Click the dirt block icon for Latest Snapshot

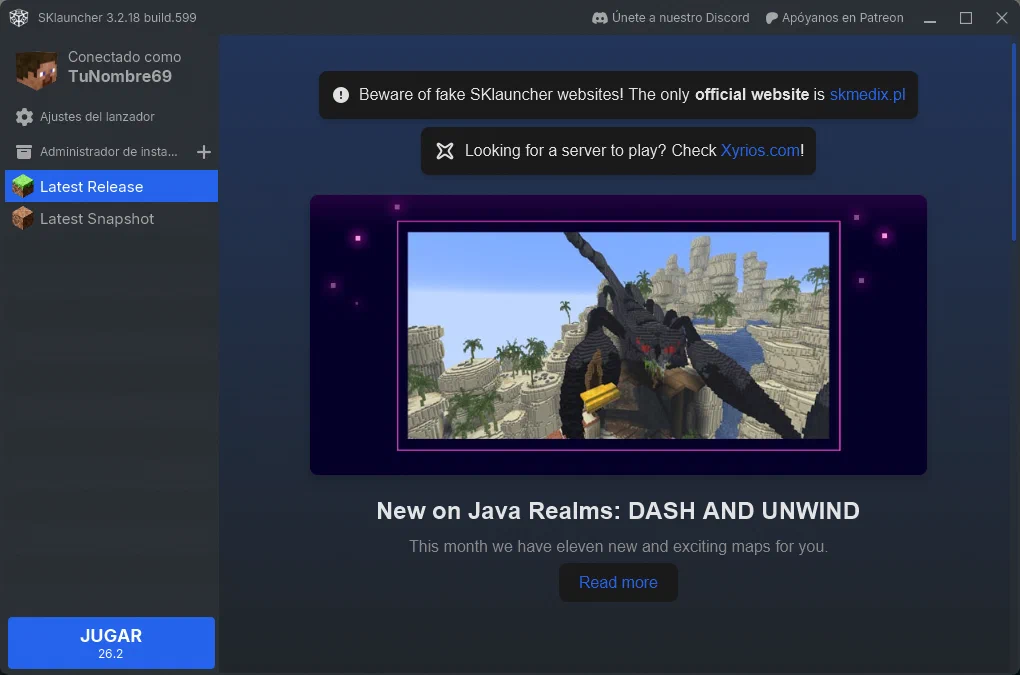(x=23, y=218)
